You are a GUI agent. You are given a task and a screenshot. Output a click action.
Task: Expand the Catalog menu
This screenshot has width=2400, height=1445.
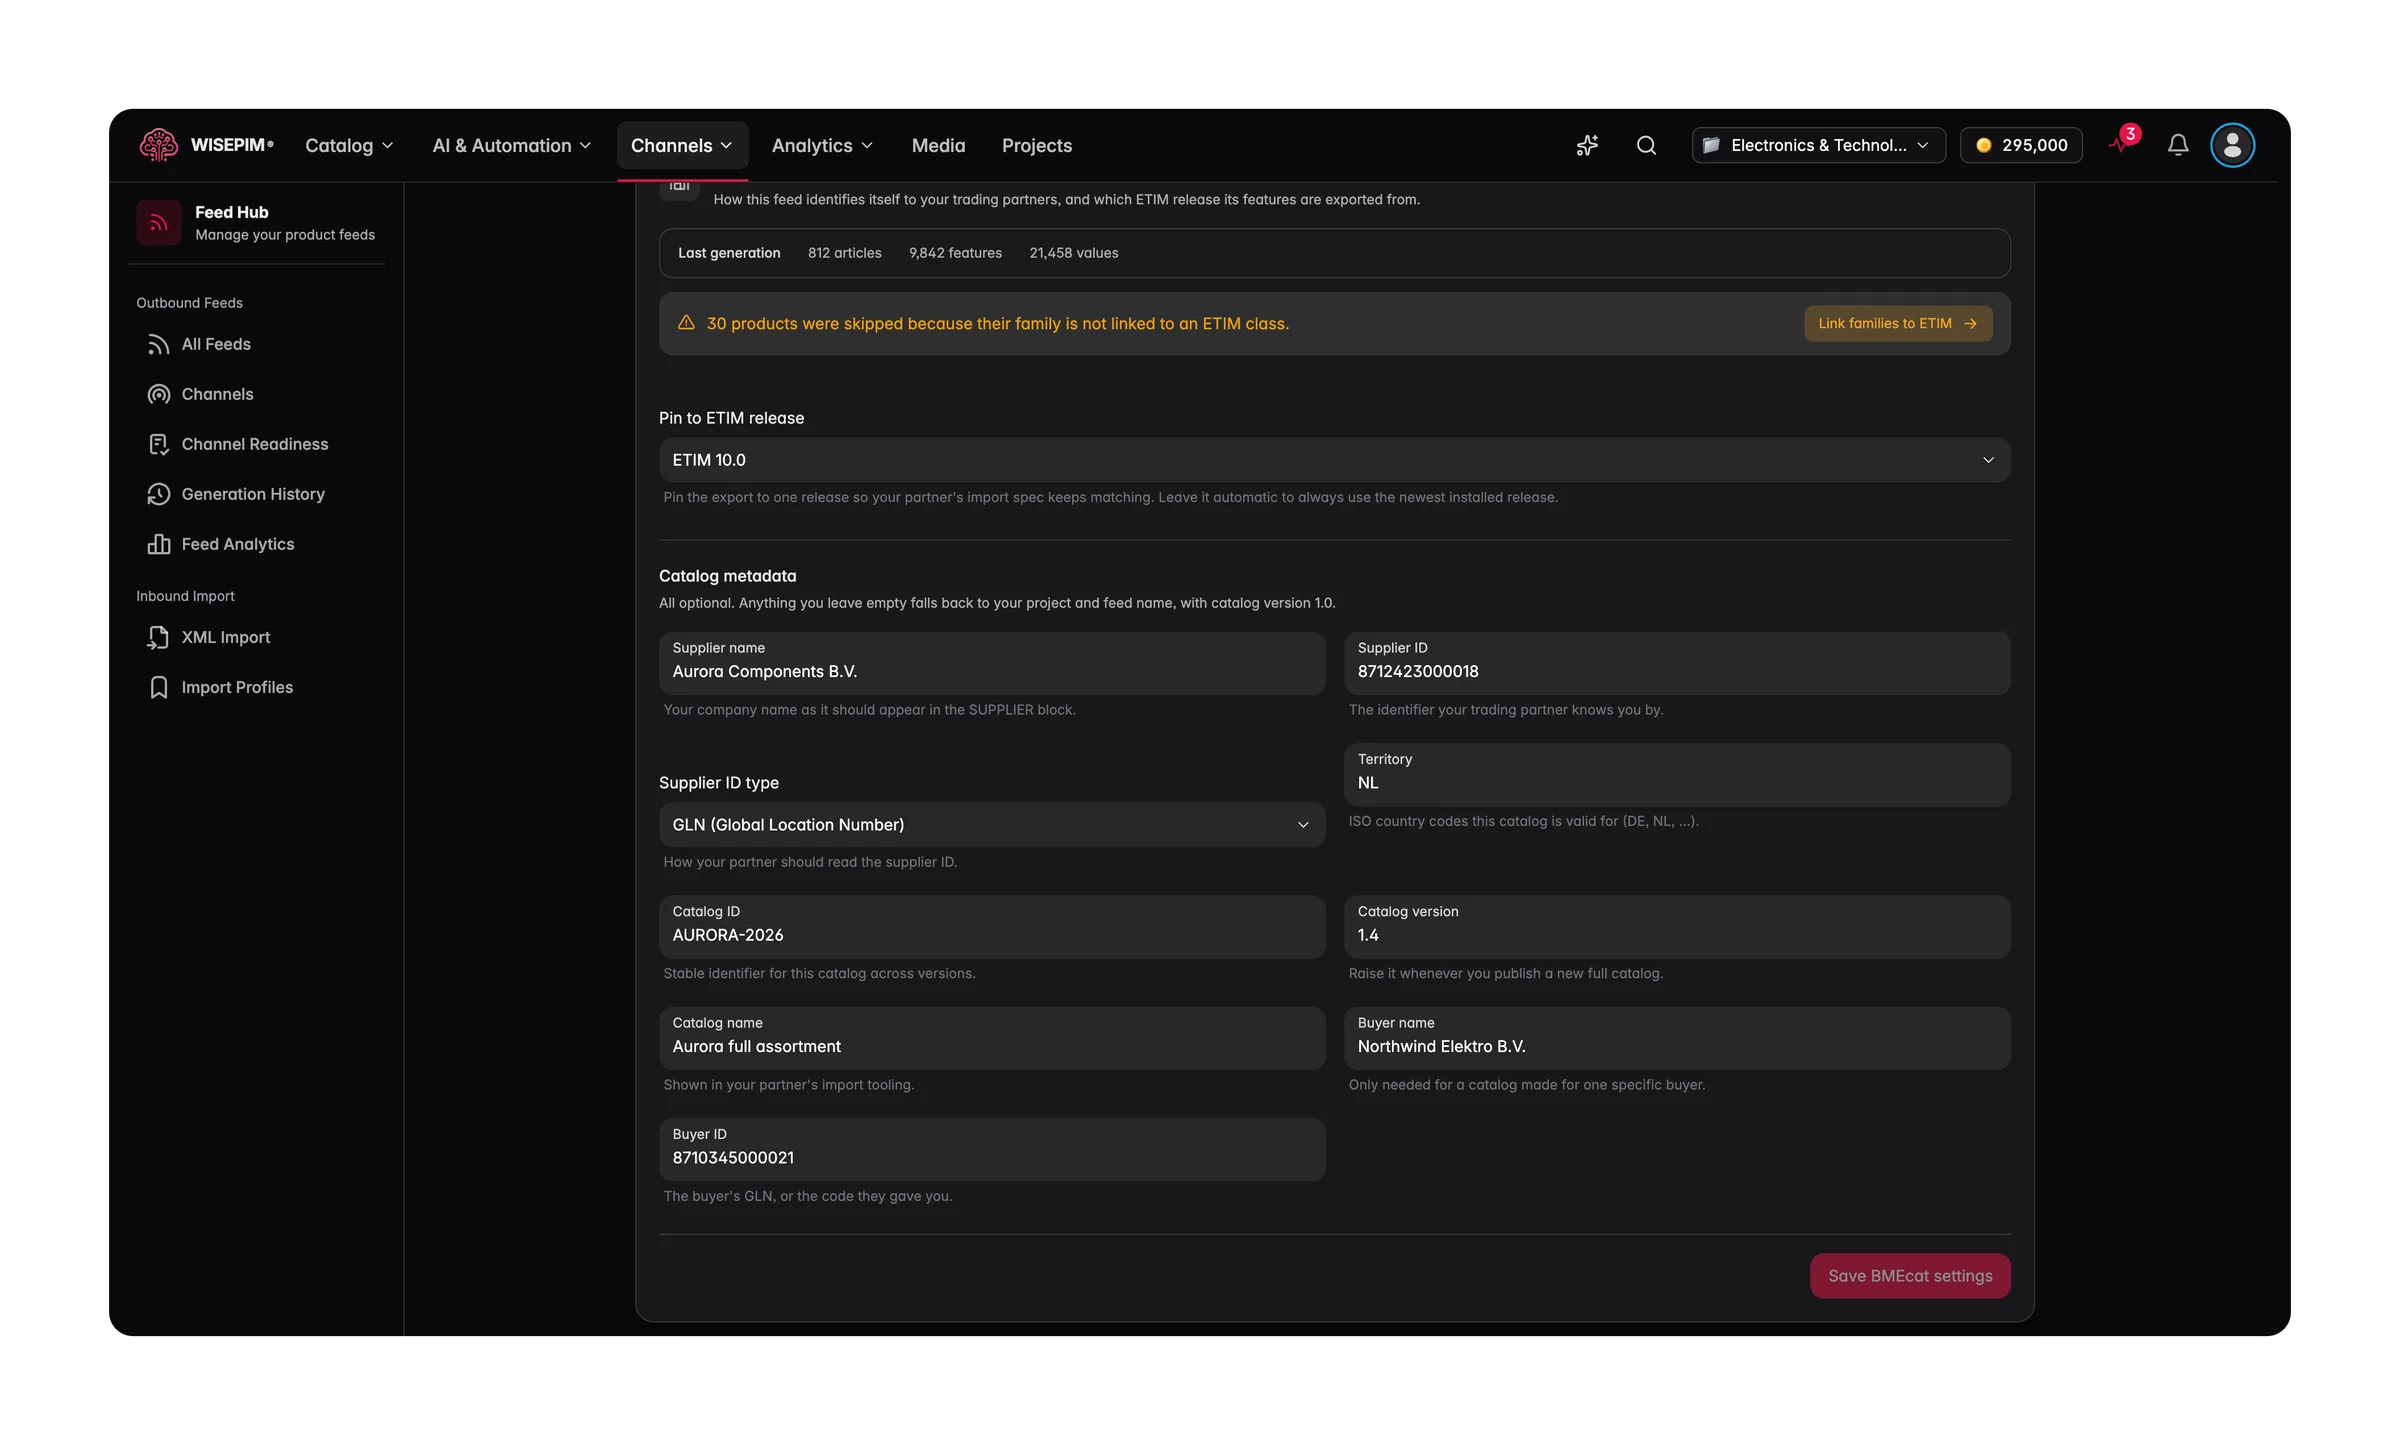click(349, 145)
